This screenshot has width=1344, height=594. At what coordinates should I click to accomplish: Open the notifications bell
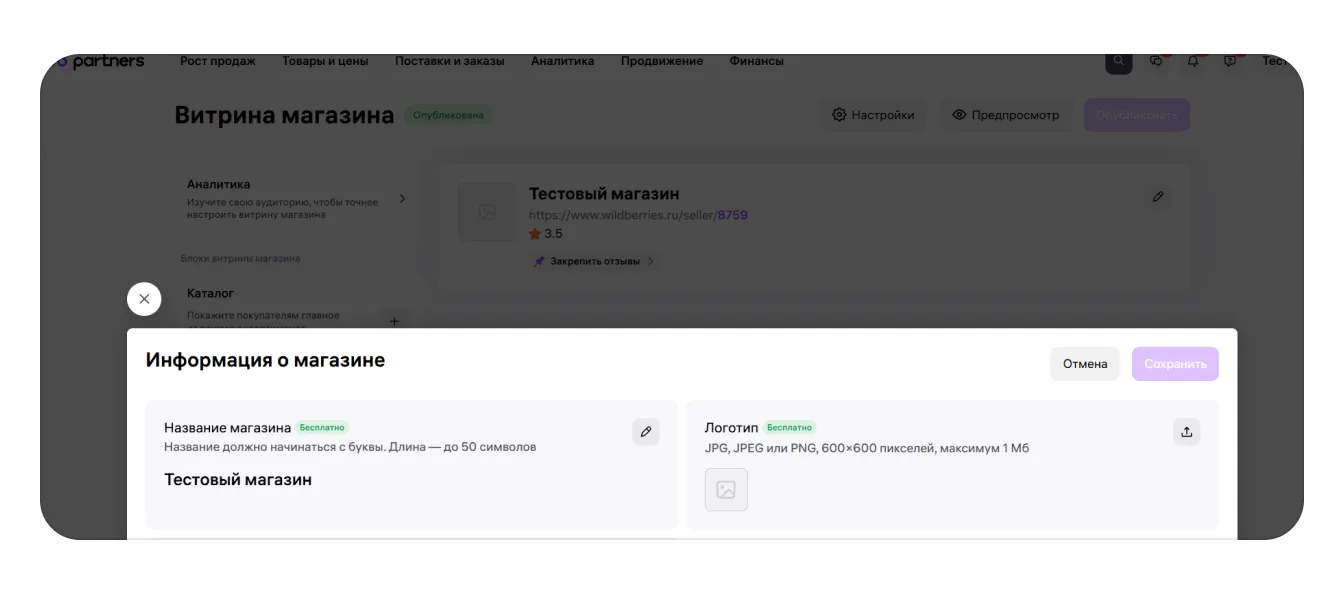point(1193,61)
